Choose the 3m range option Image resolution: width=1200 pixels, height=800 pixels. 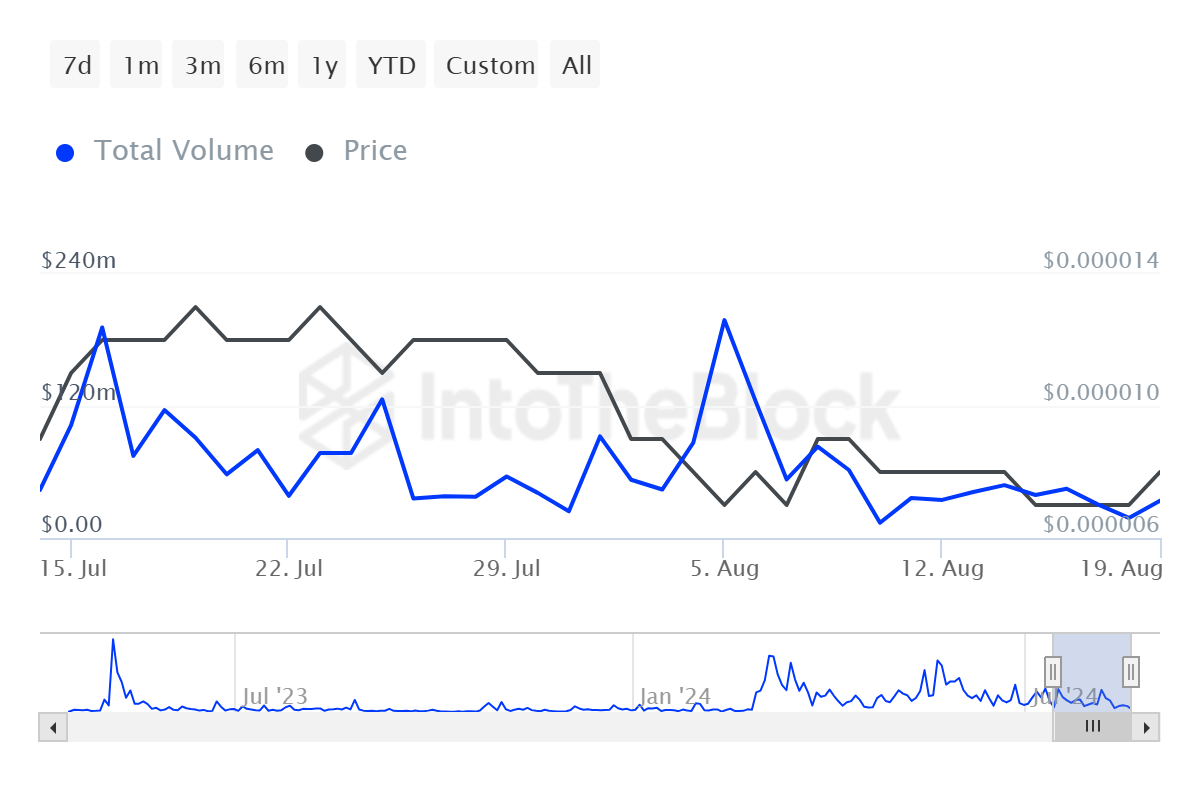tap(203, 65)
